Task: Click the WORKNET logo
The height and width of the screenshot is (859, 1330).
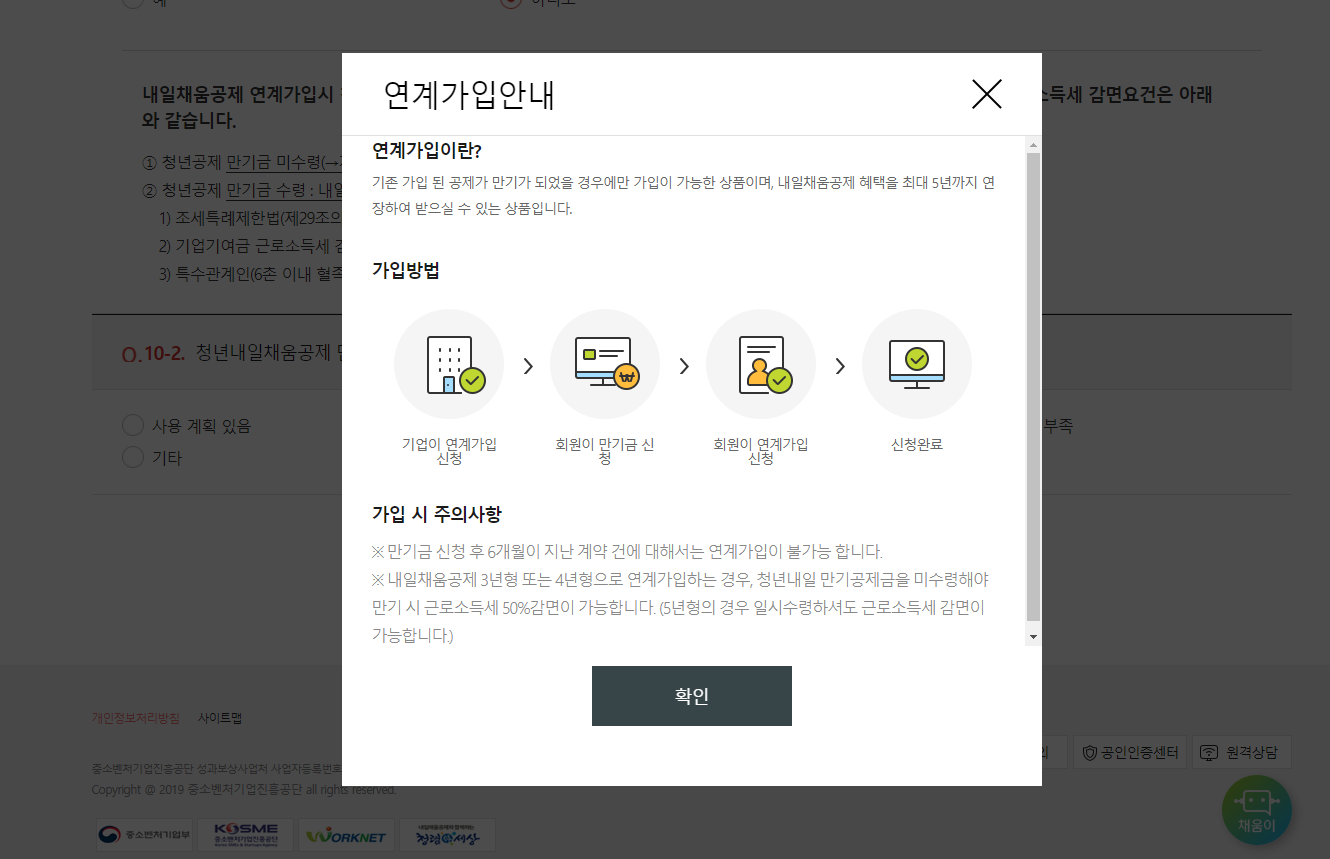Action: [x=347, y=836]
